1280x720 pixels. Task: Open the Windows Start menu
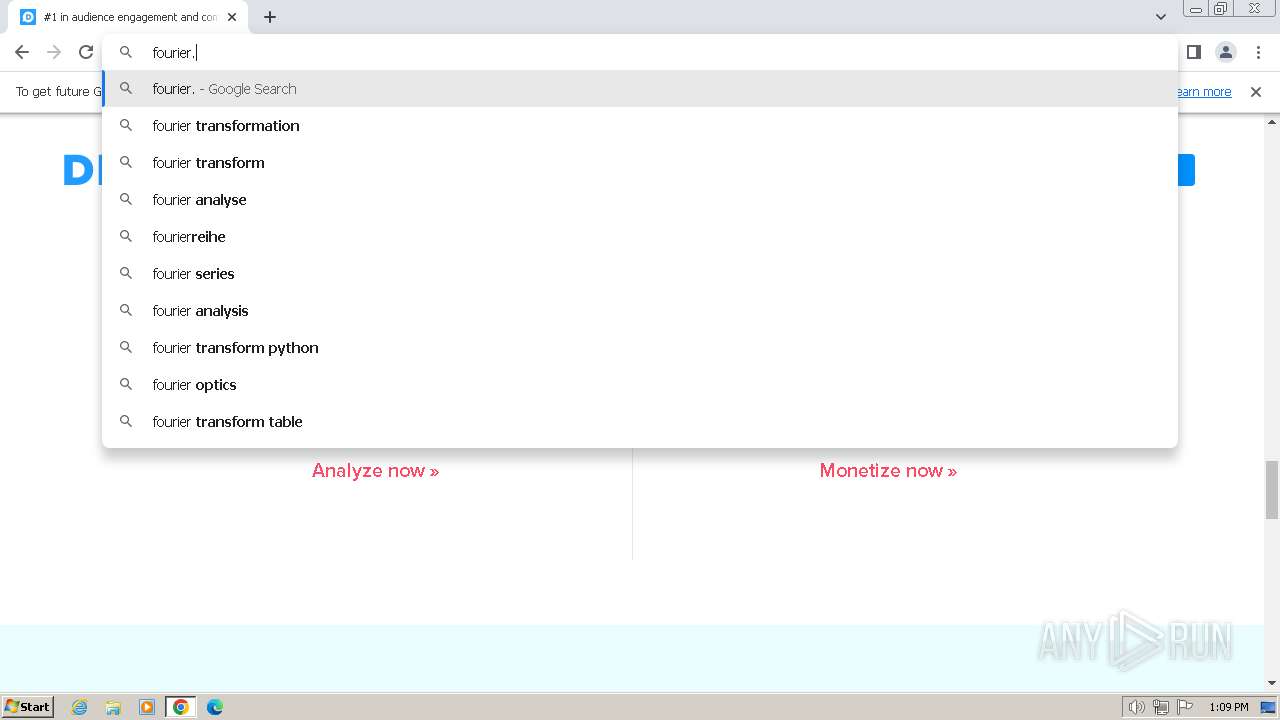(x=28, y=706)
